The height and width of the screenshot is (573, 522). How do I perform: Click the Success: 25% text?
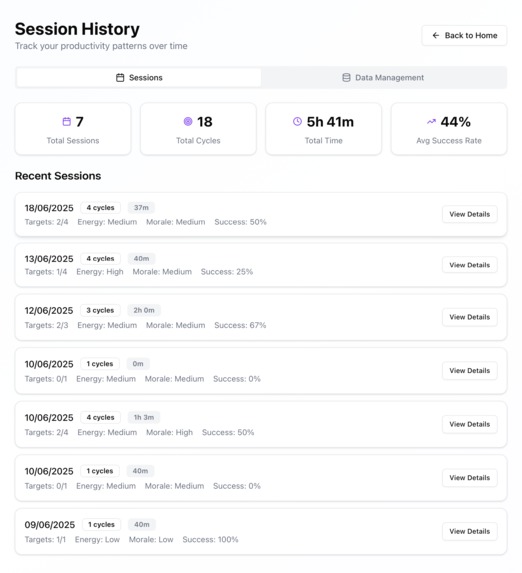(227, 272)
